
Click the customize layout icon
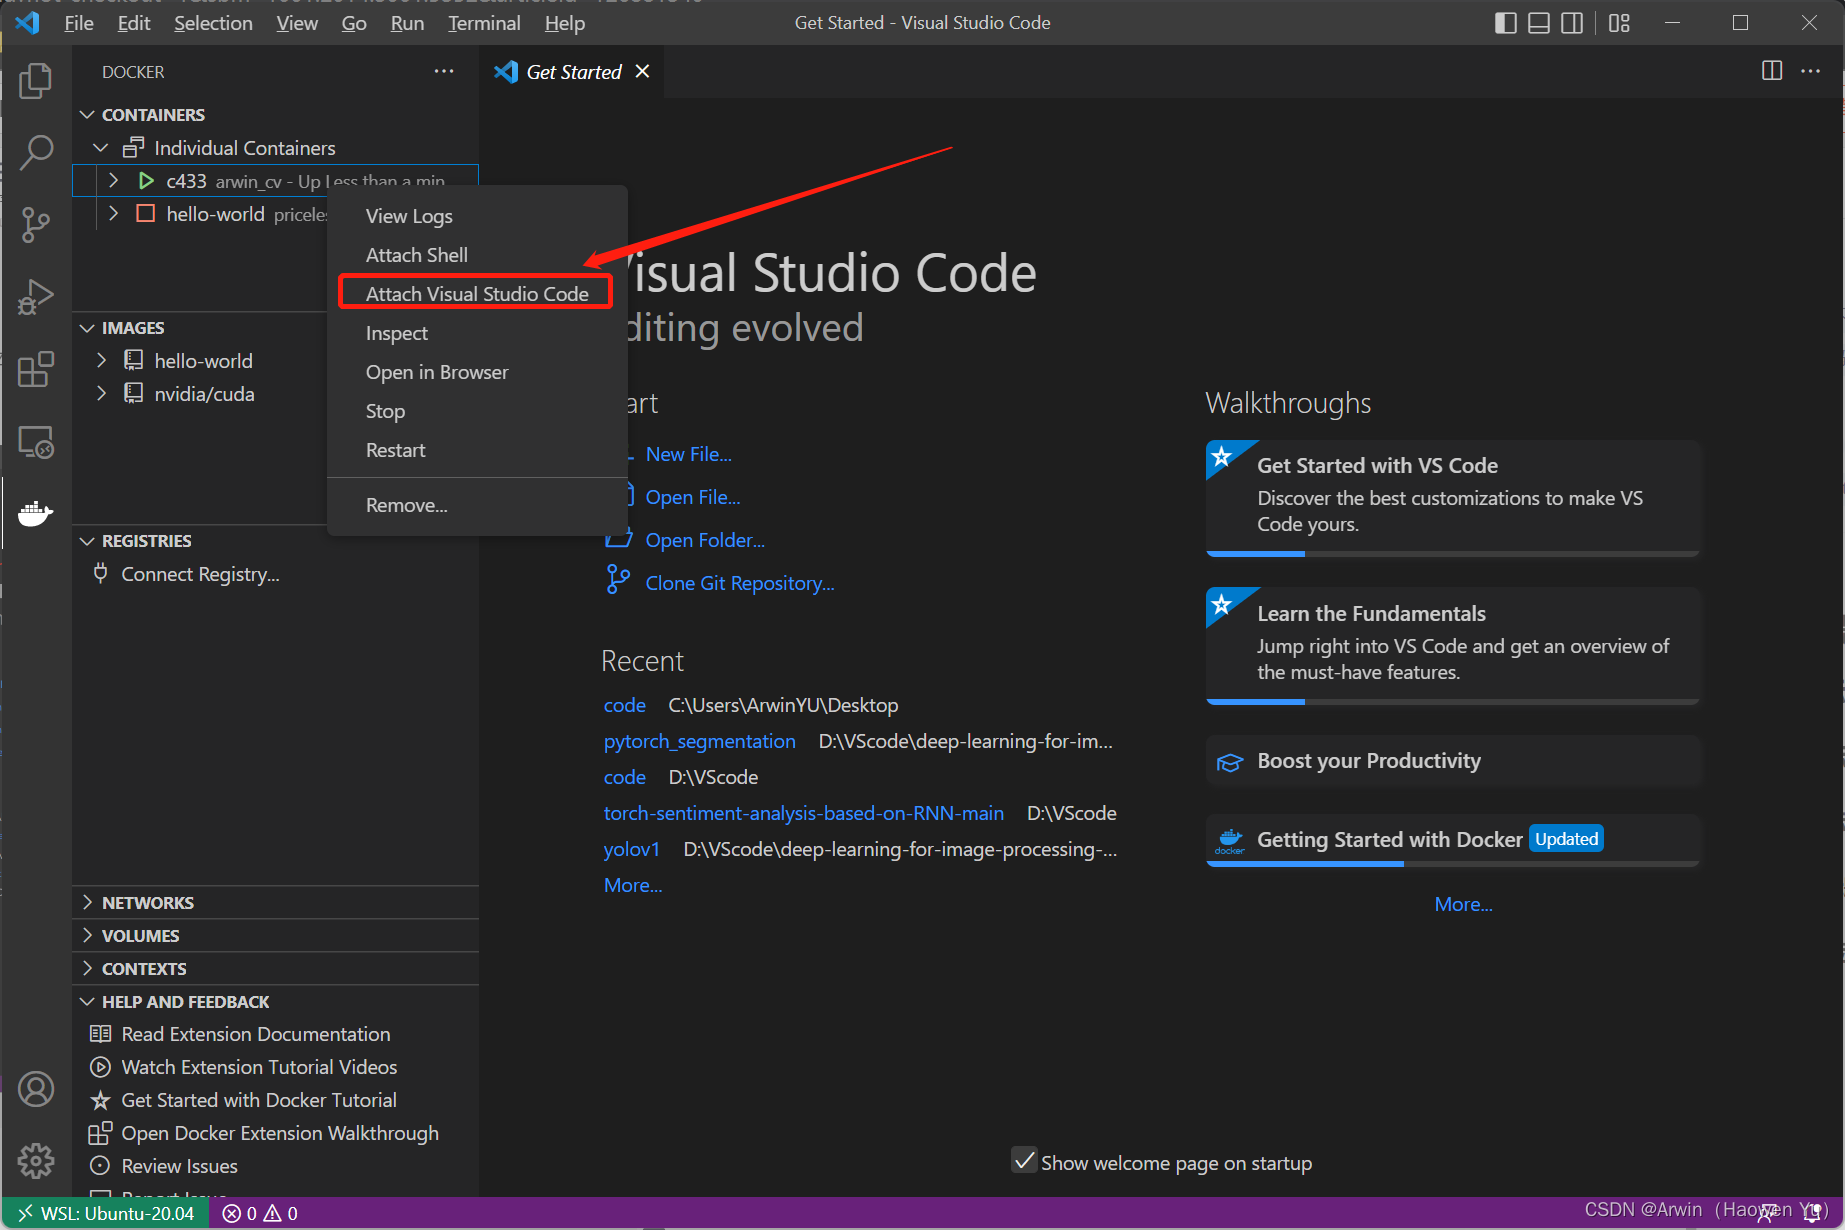click(1619, 23)
